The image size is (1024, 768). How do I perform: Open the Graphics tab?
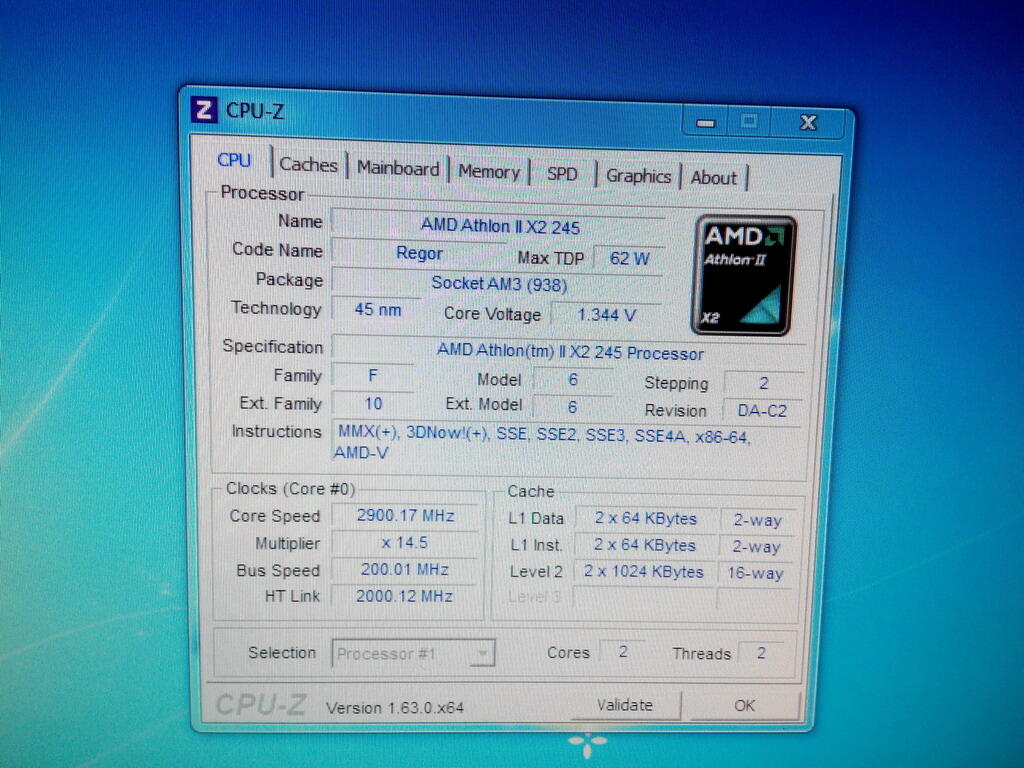(638, 176)
